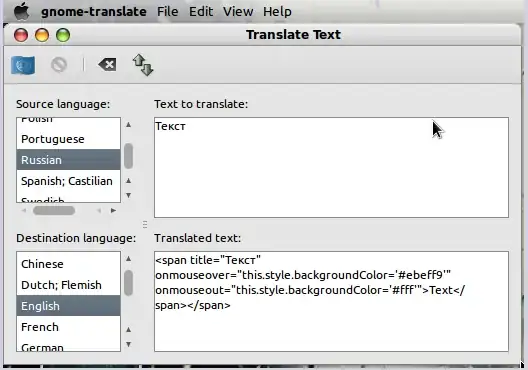Click inside the Text to translate field
This screenshot has height=370, width=528.
click(331, 167)
